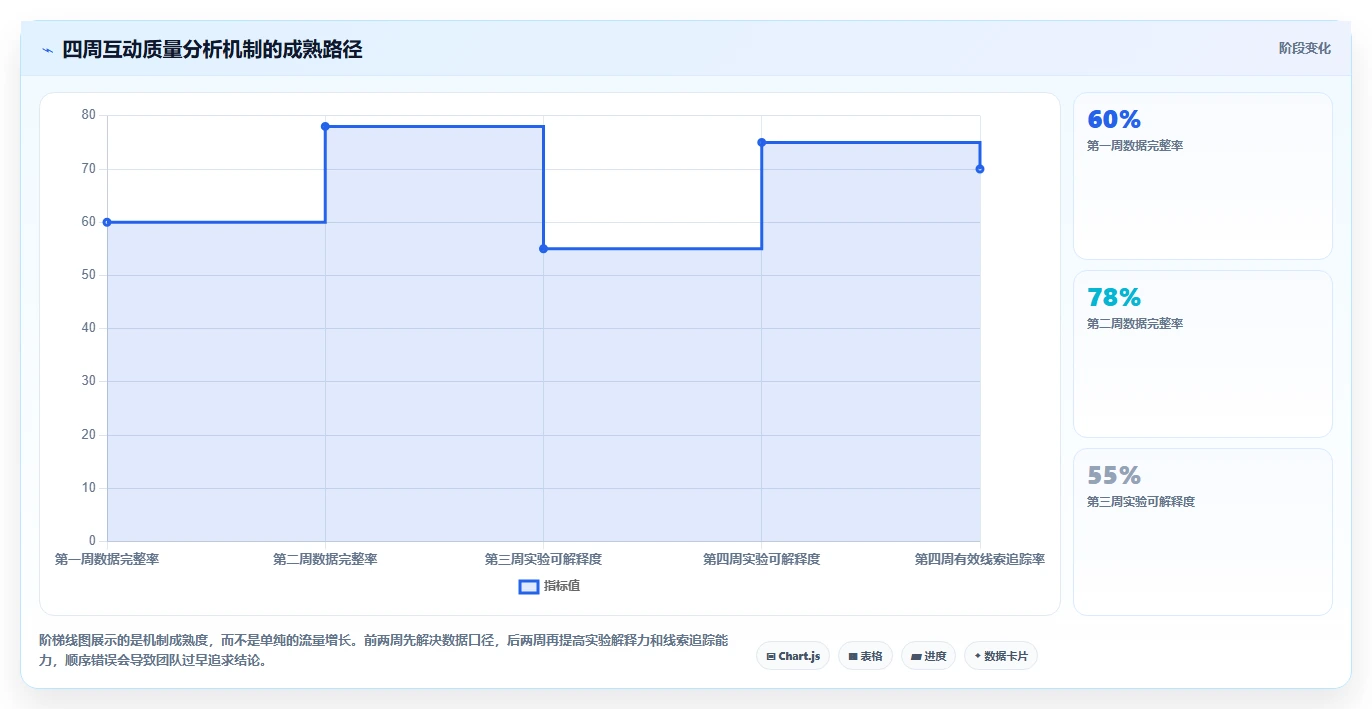Click the x-axis label 第四周有效线索追踪率
This screenshot has width=1372, height=709.
tap(980, 559)
